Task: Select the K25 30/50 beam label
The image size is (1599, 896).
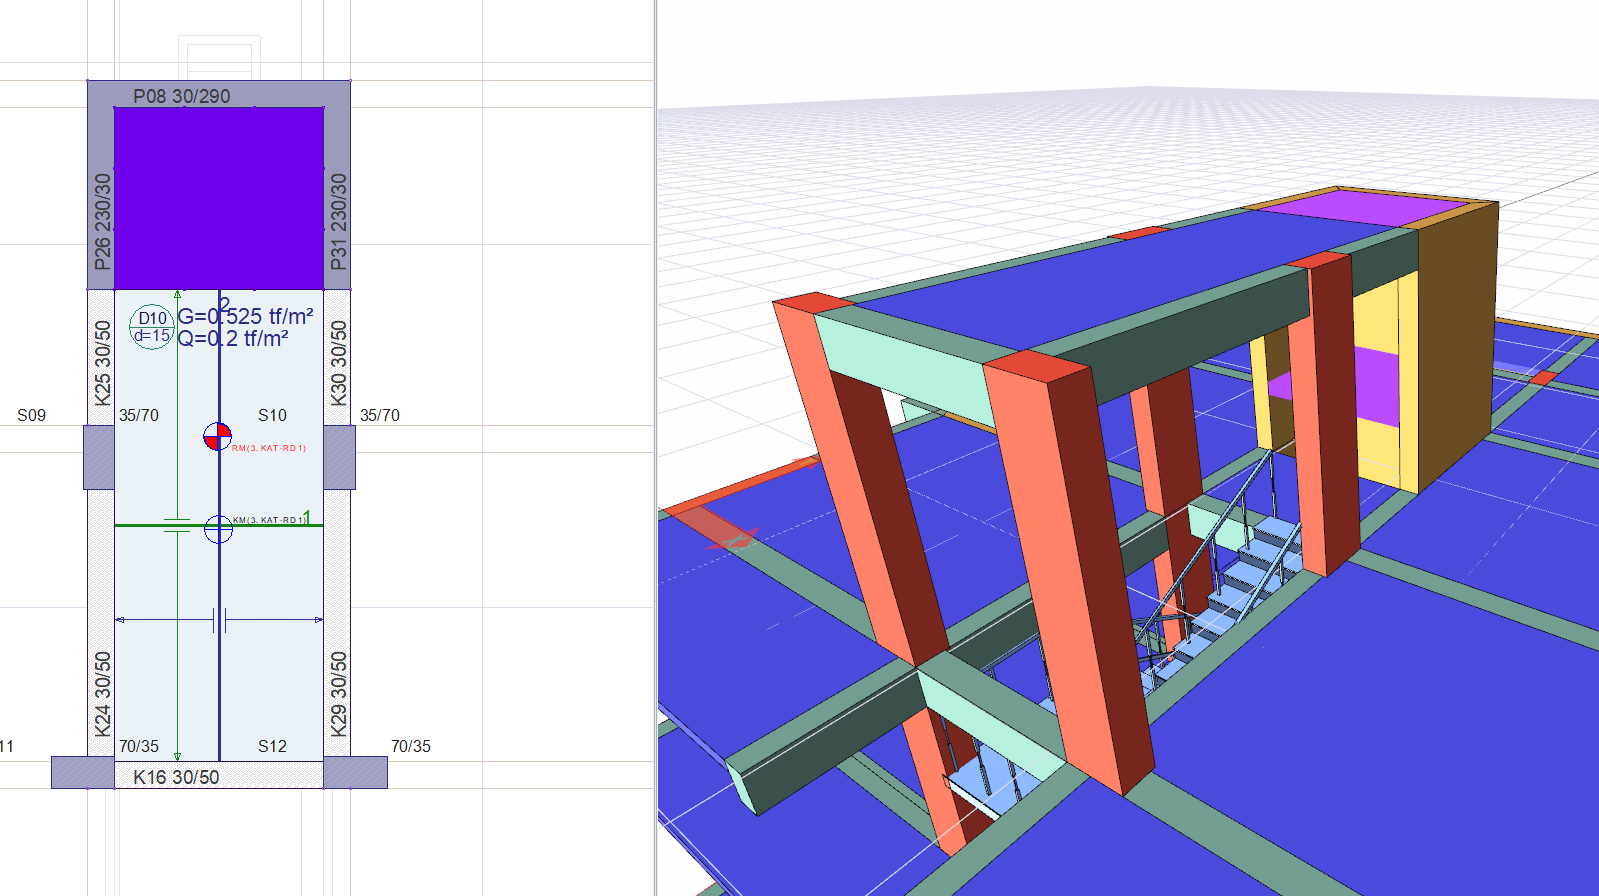Action: [102, 362]
